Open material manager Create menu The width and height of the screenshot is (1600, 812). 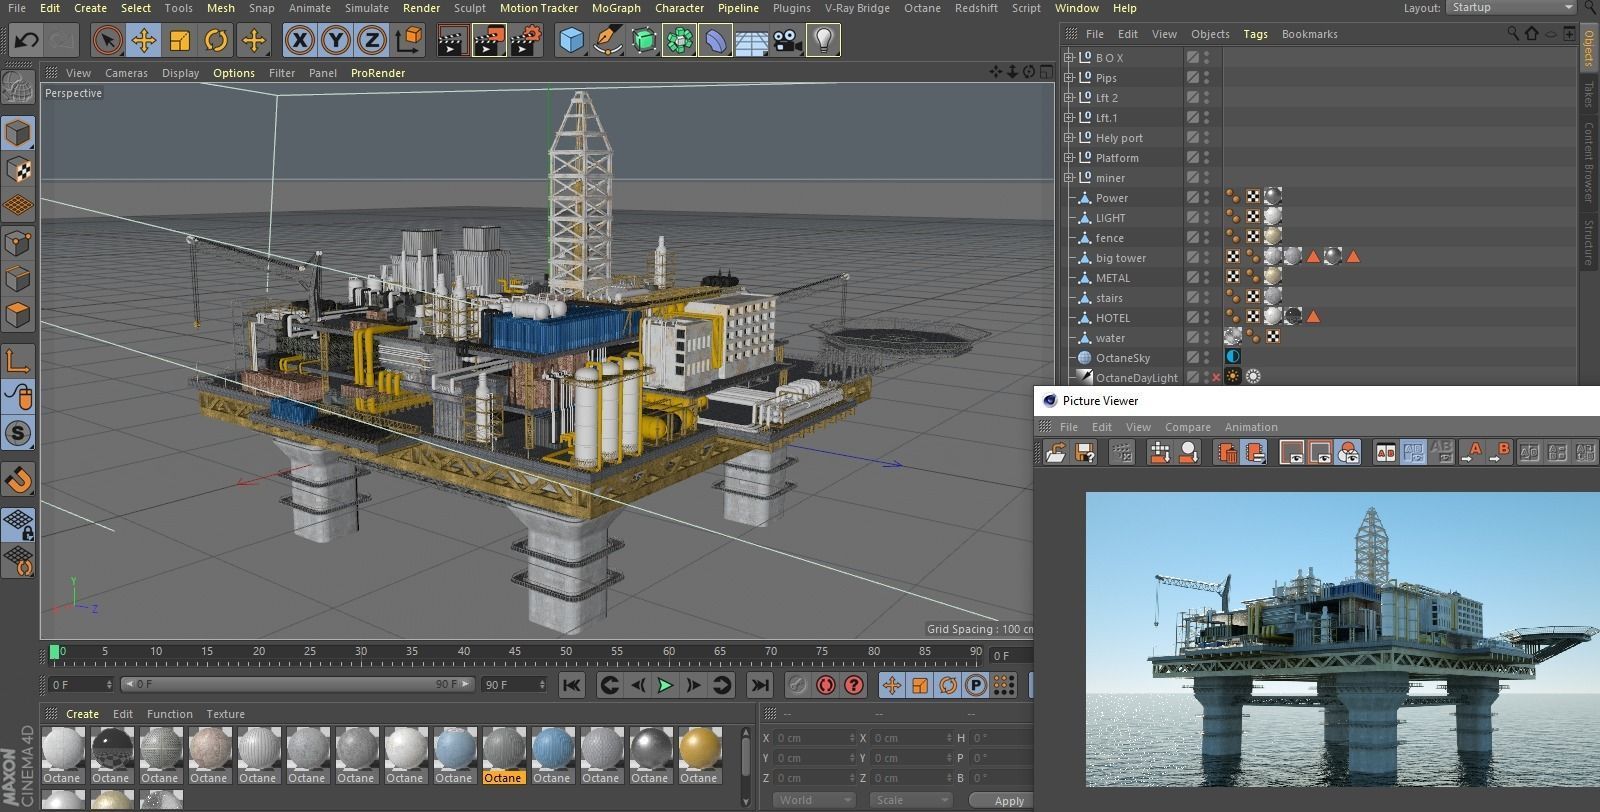click(82, 714)
